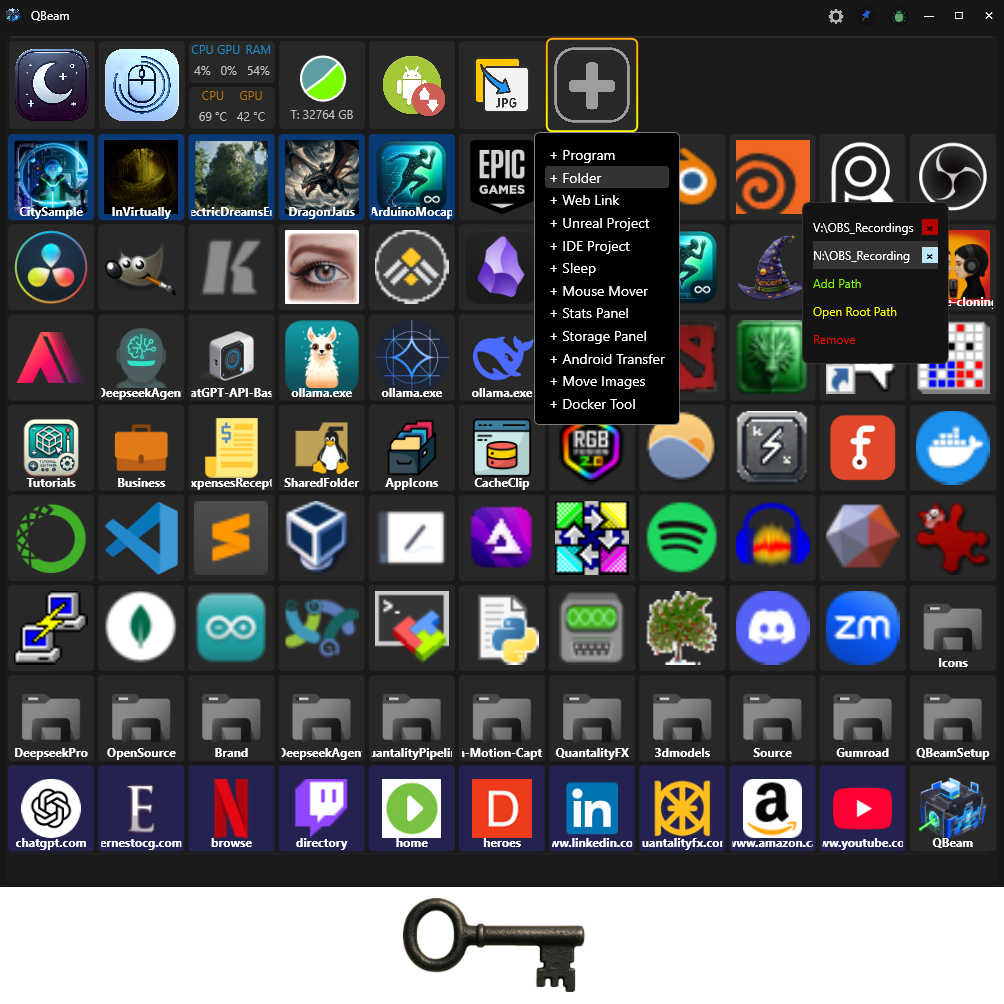Open SharedFolder with penguin icon
The image size is (1004, 1004).
pos(322,448)
